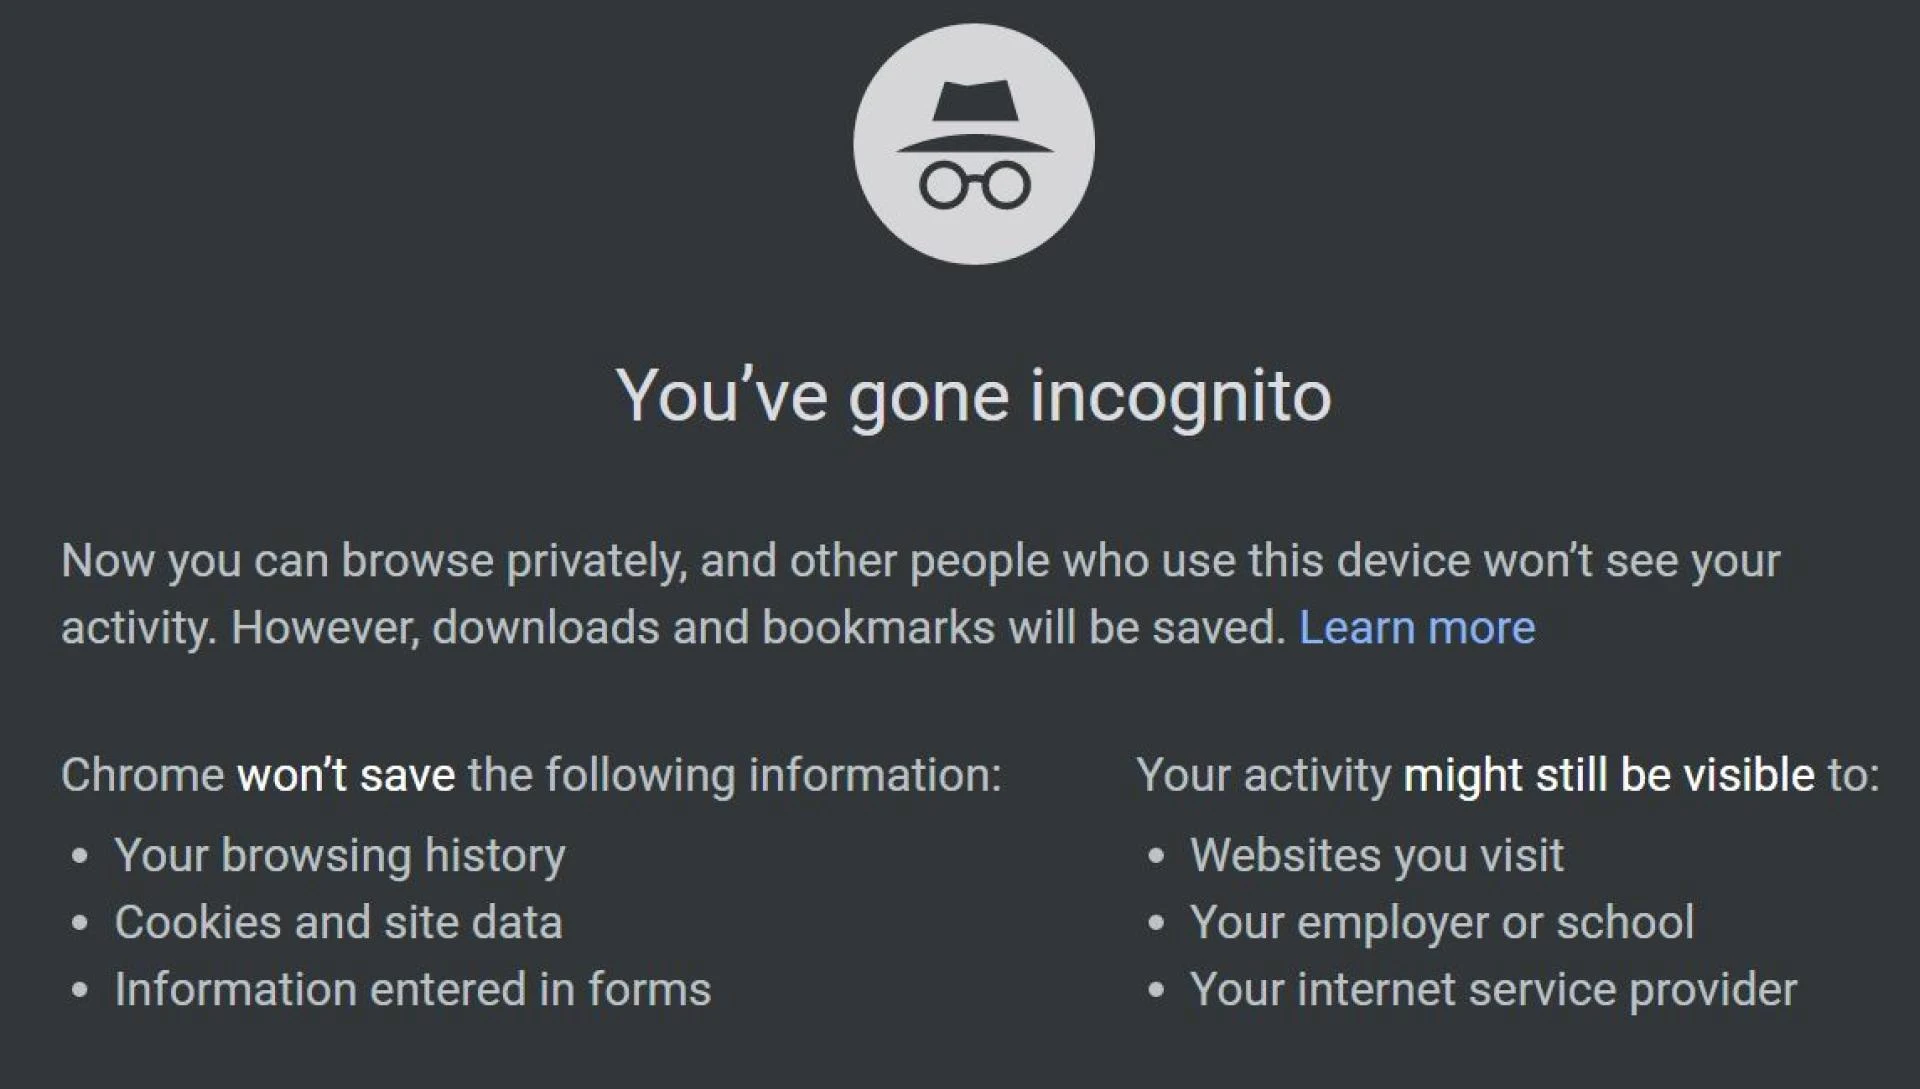Select the "Websites you visit" list item
The height and width of the screenshot is (1089, 1920).
(1376, 856)
